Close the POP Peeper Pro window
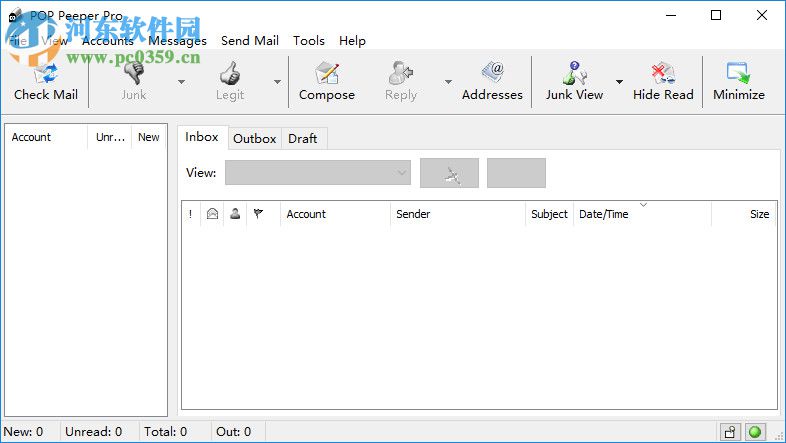Viewport: 786px width, 443px height. [x=761, y=15]
